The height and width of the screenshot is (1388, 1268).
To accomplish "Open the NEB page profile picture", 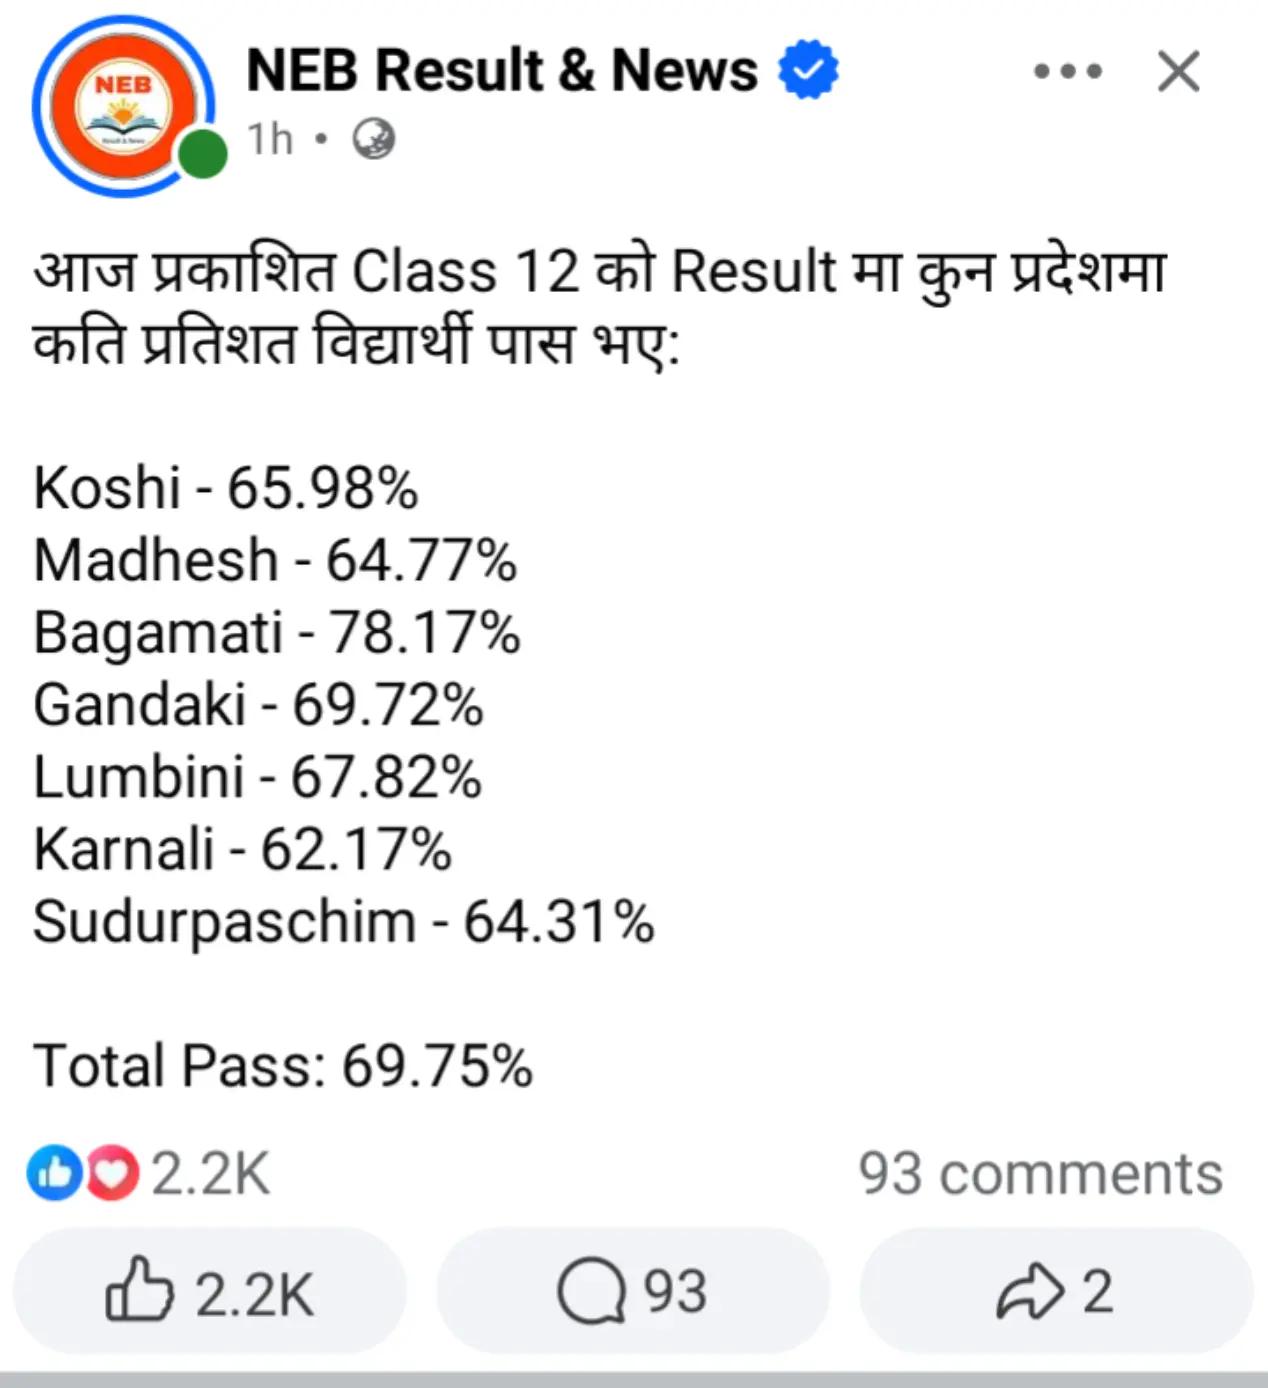I will tap(122, 106).
